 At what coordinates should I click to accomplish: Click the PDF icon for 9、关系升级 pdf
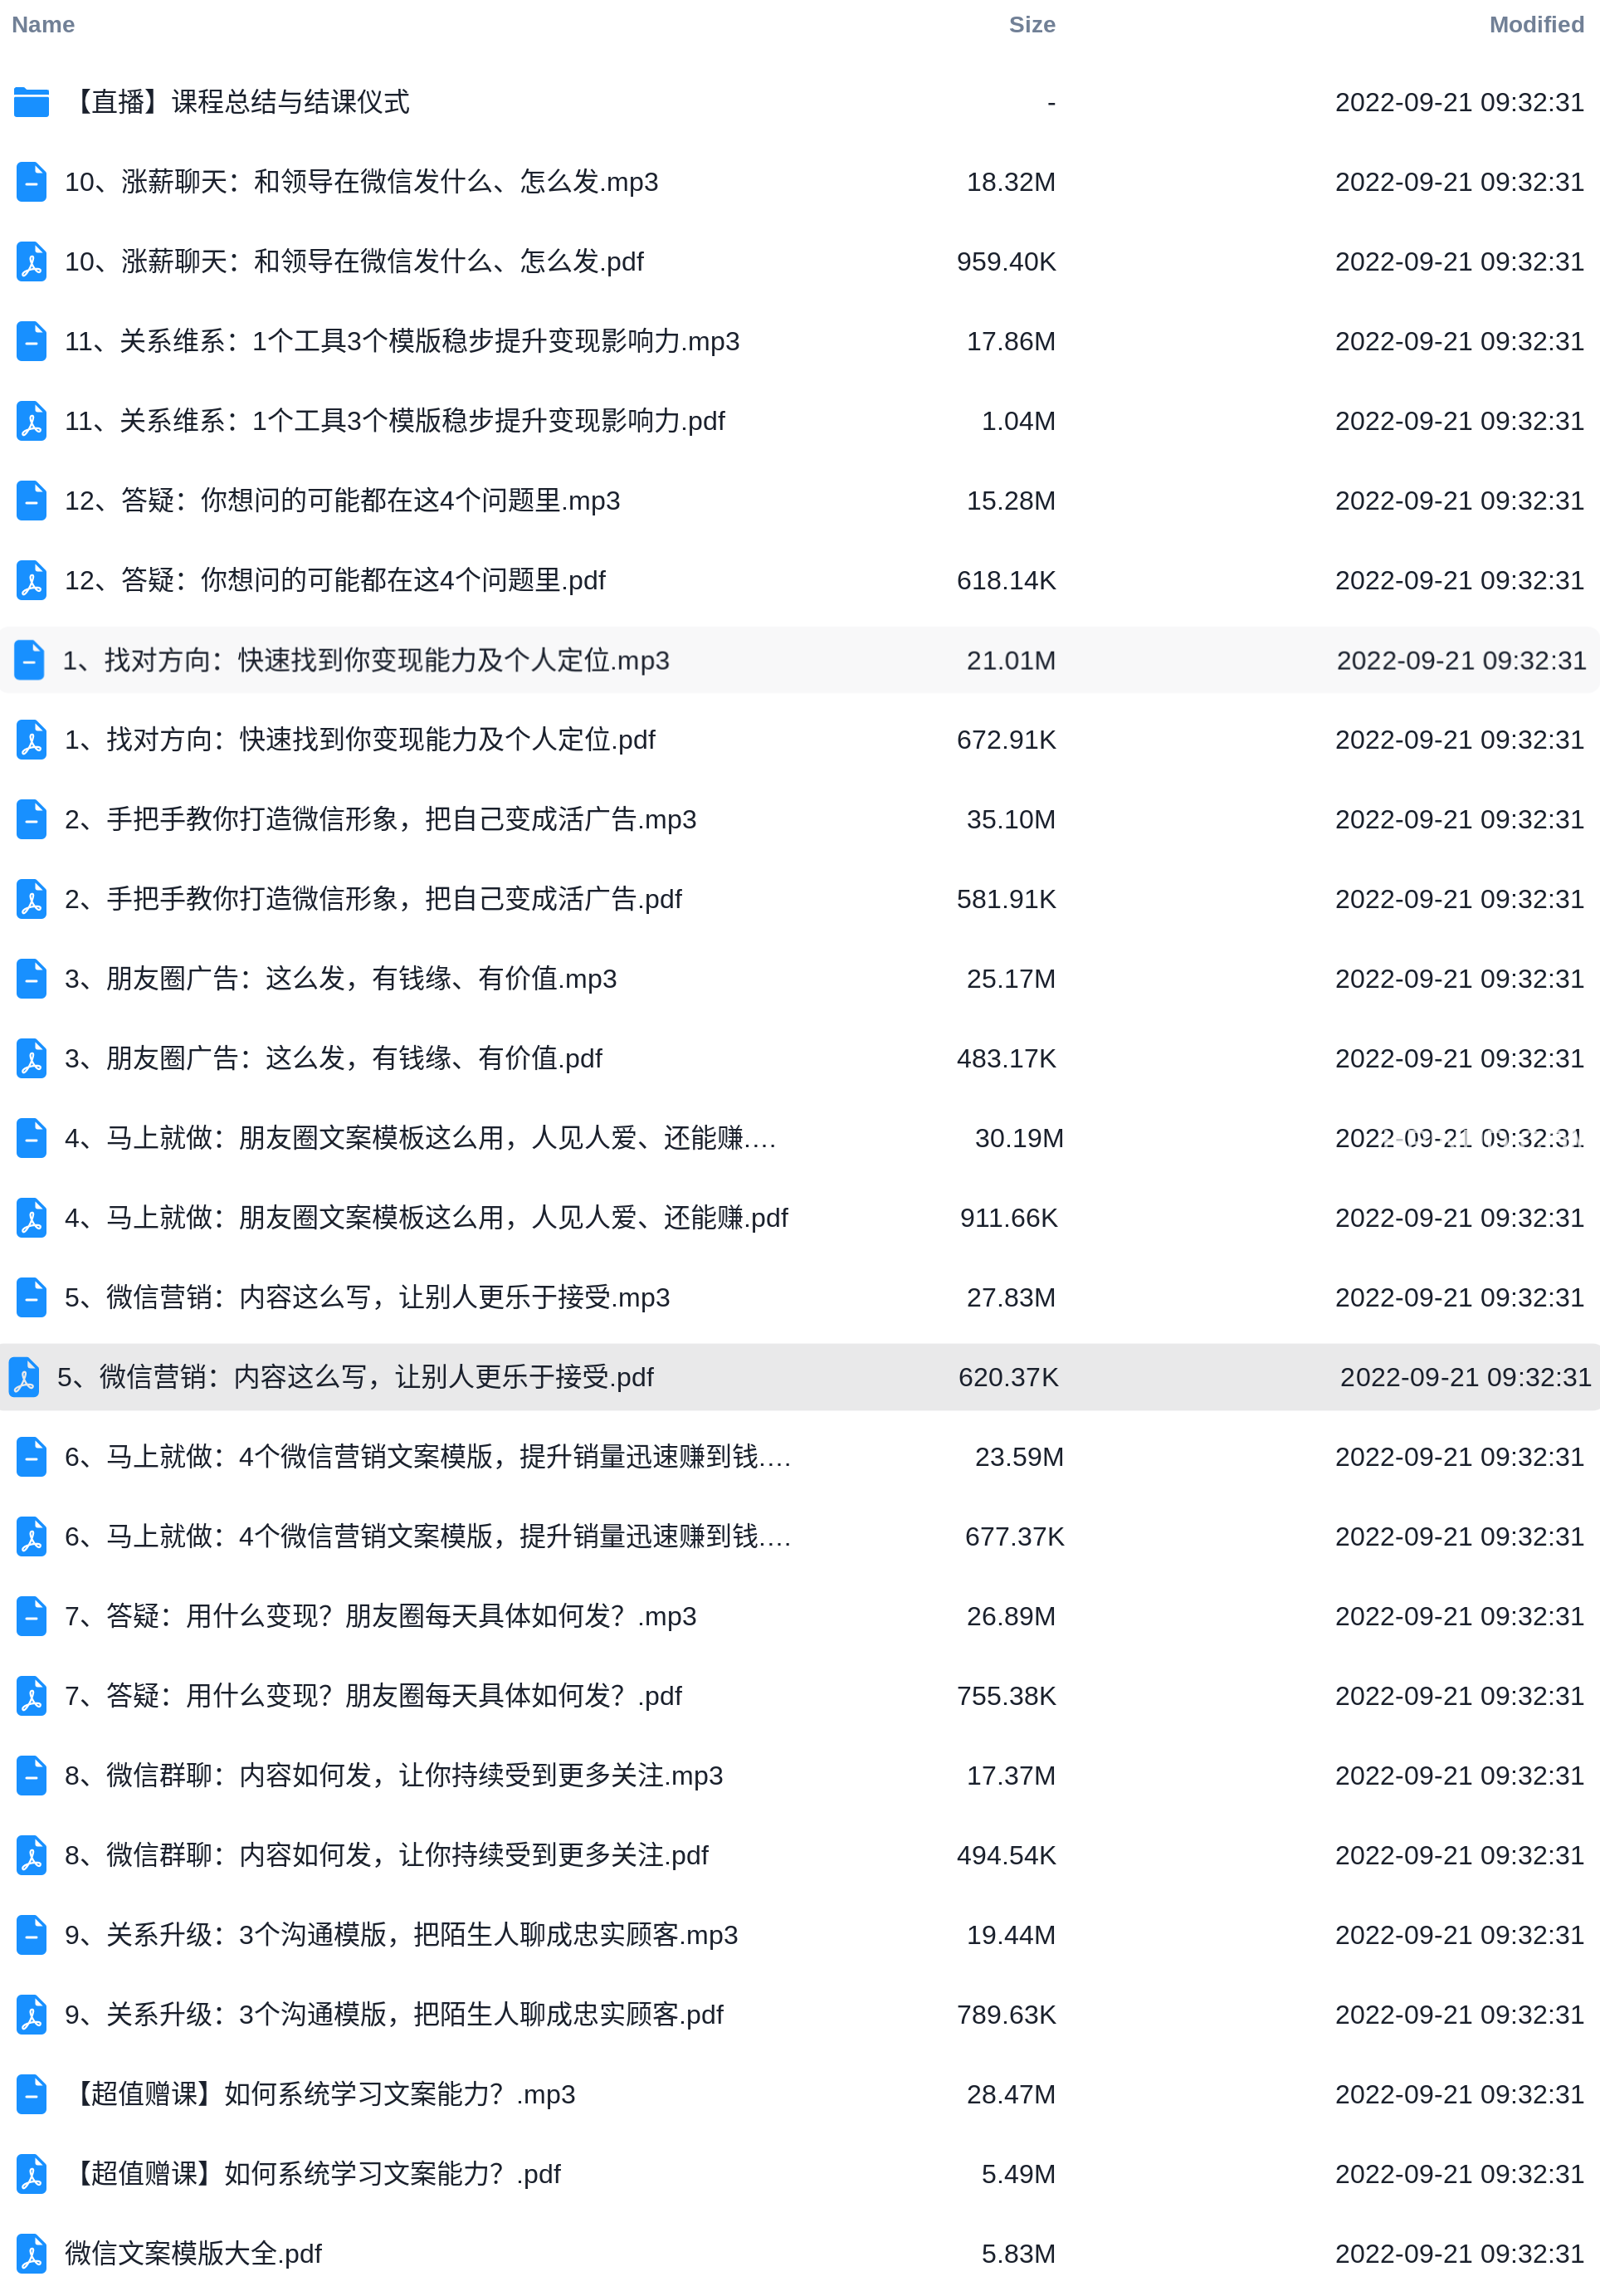32,2015
